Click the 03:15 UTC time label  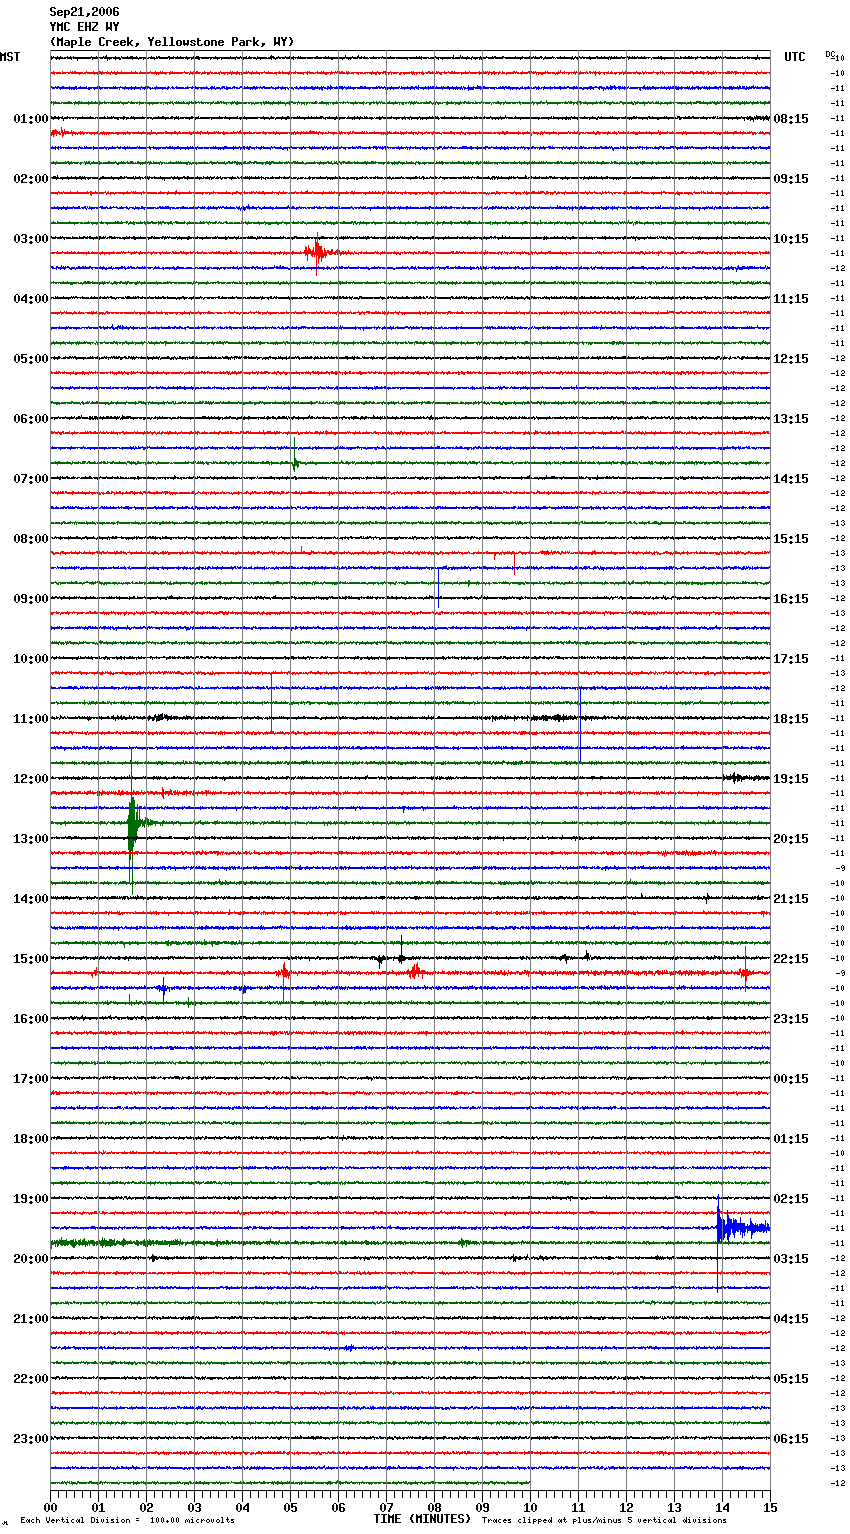click(791, 1259)
